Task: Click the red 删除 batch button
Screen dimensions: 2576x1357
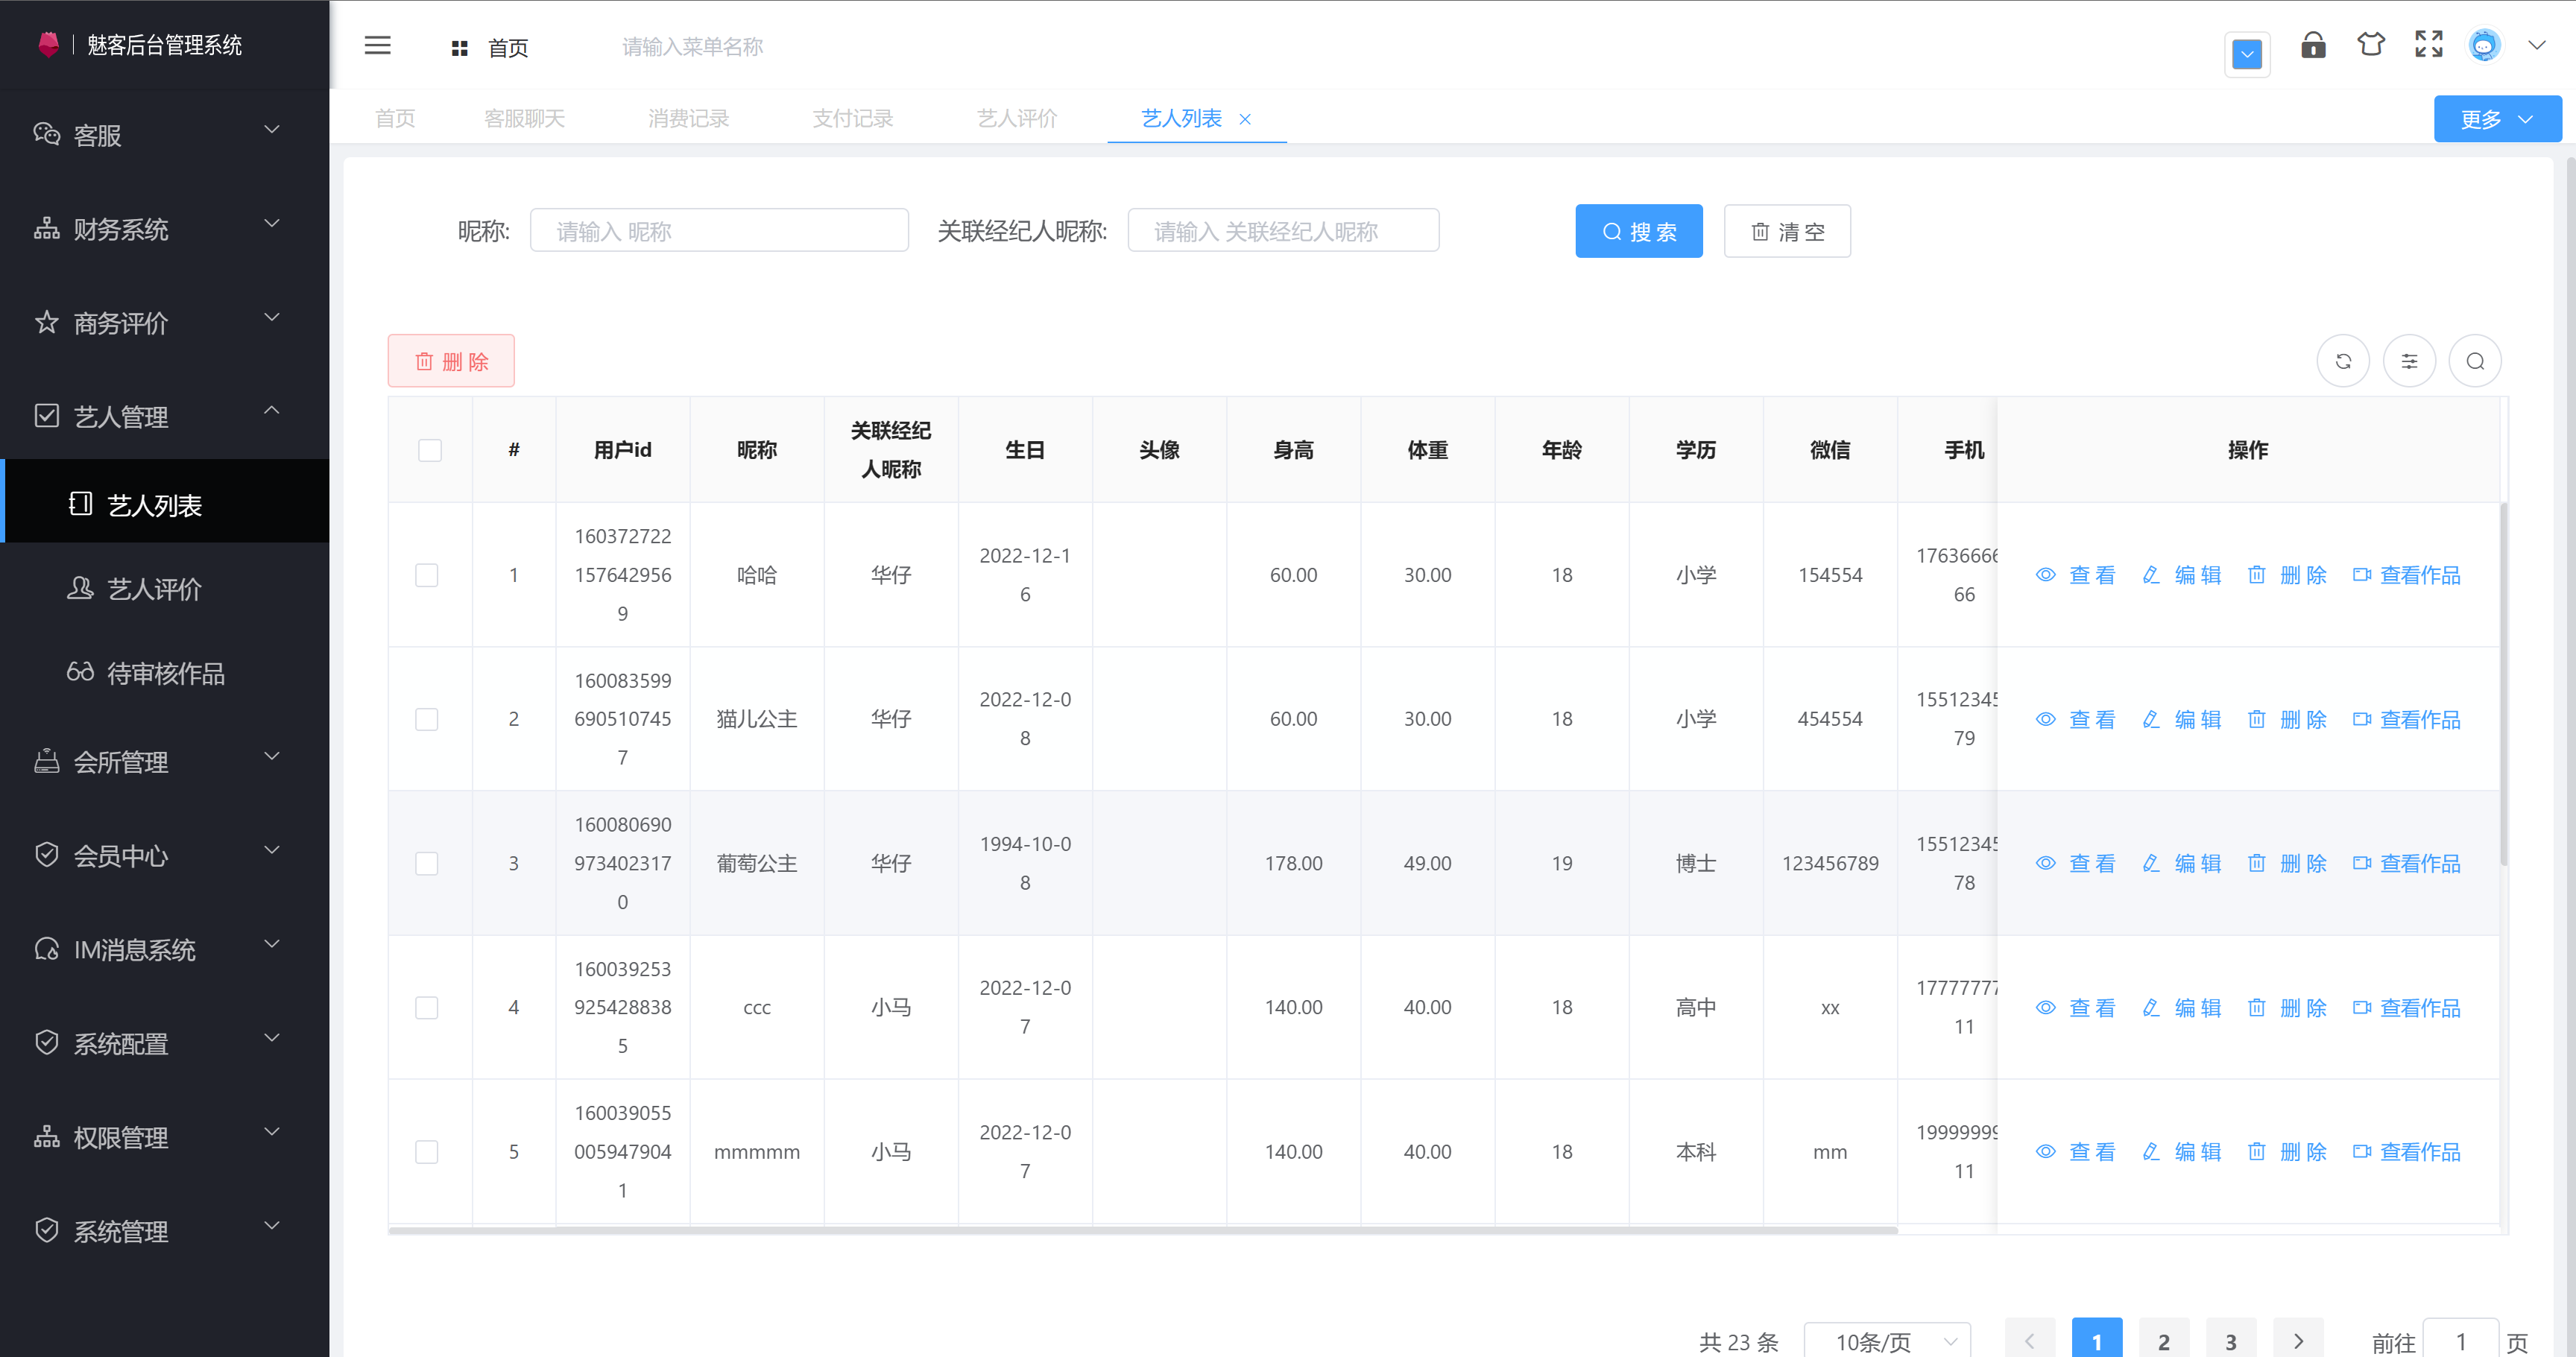Action: [451, 361]
